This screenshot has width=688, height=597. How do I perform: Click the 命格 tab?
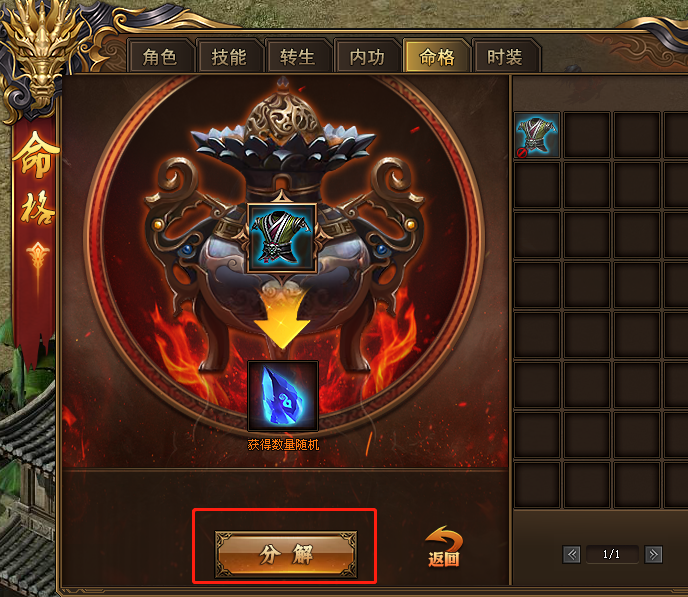[x=437, y=57]
